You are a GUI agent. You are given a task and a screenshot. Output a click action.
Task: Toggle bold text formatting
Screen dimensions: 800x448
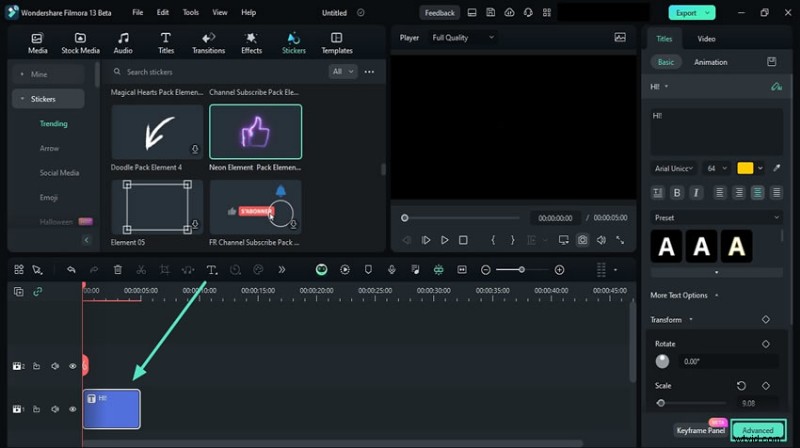[x=677, y=193]
